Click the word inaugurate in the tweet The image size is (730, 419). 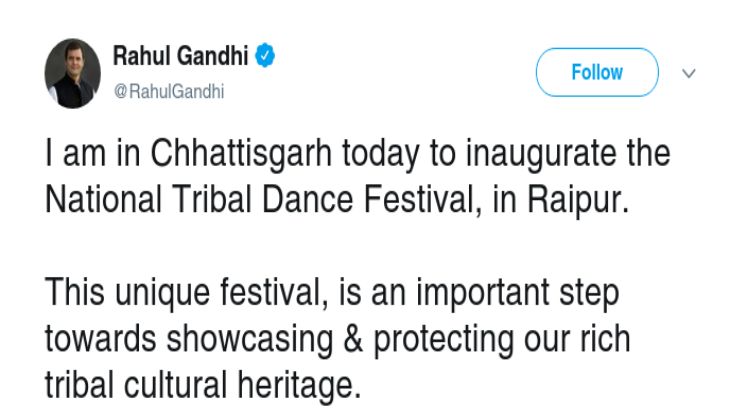[x=541, y=155]
